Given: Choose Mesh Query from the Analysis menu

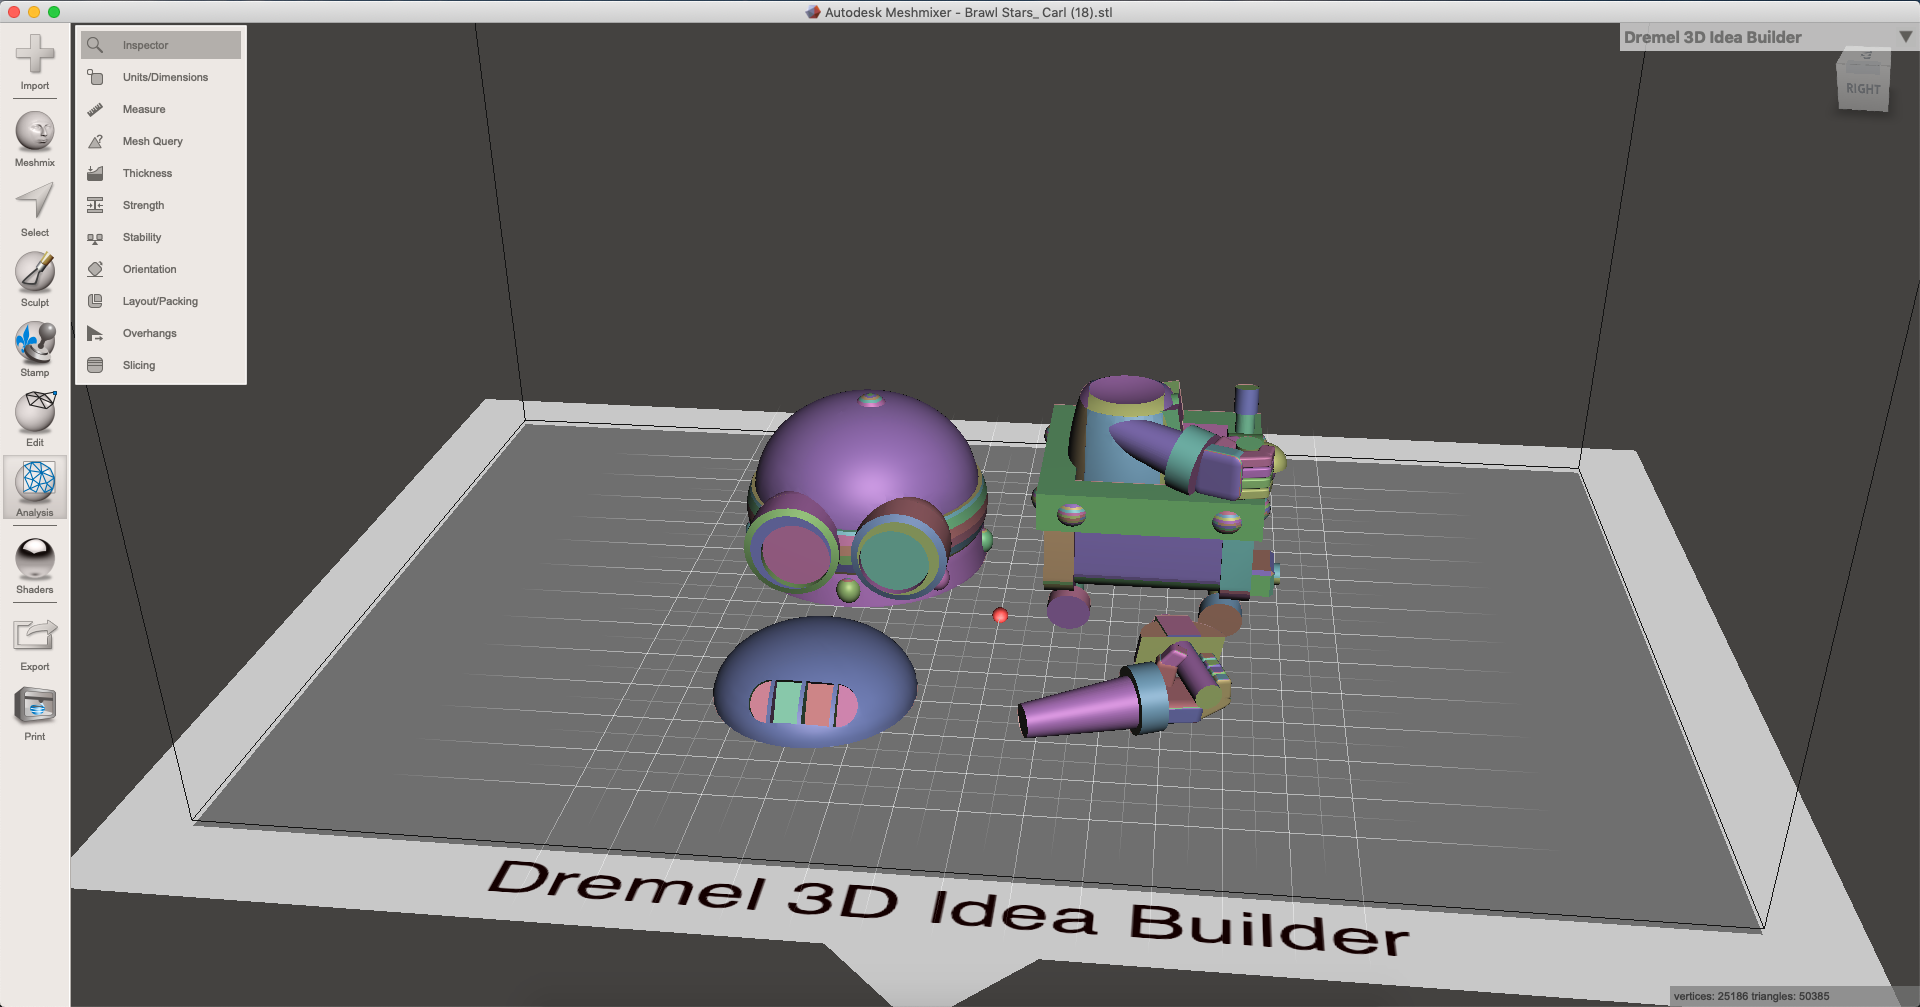Looking at the screenshot, I should pos(161,141).
